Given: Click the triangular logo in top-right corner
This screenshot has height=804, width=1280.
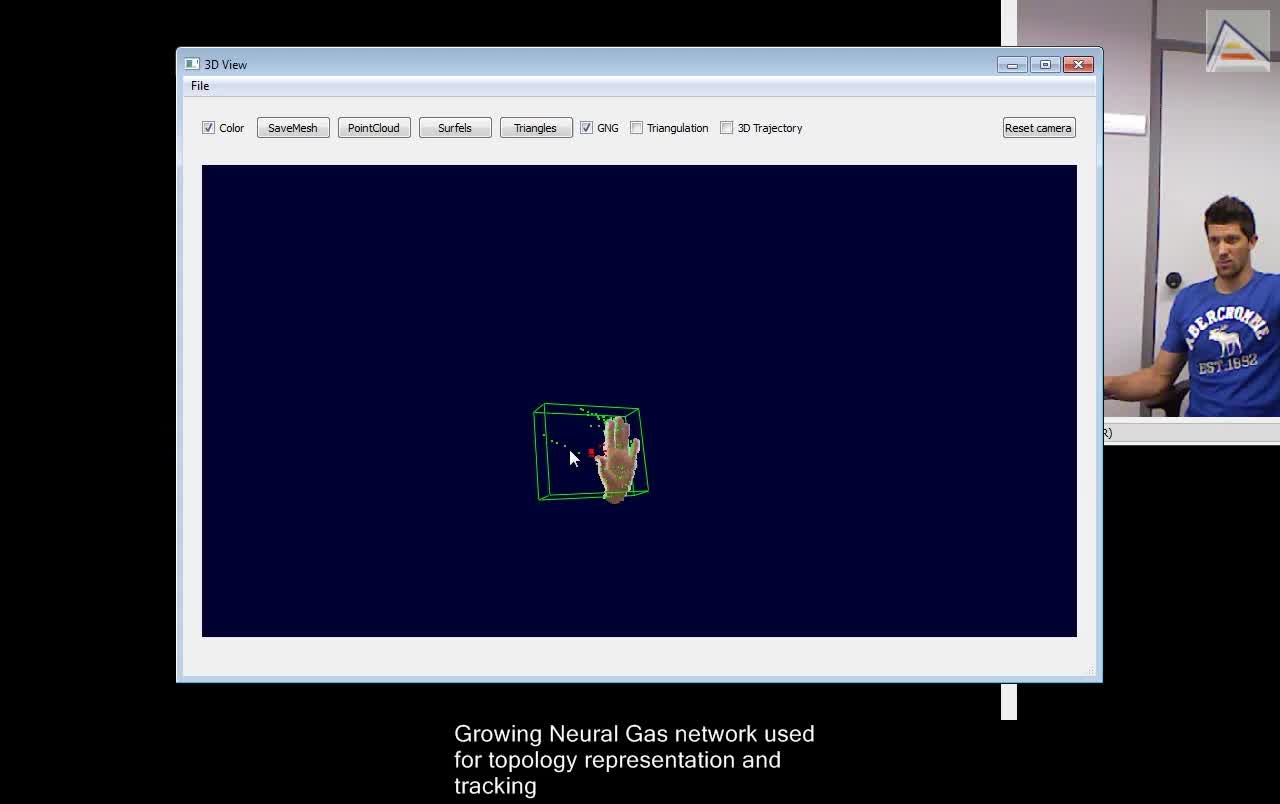Looking at the screenshot, I should coord(1237,42).
